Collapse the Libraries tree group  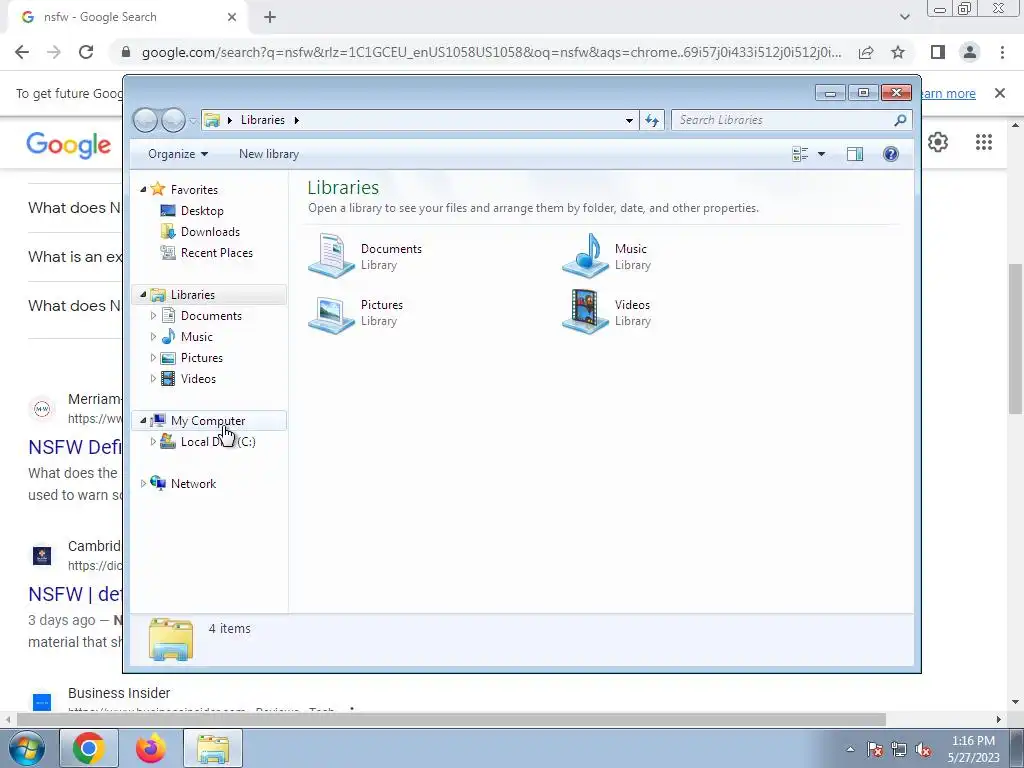click(x=143, y=295)
